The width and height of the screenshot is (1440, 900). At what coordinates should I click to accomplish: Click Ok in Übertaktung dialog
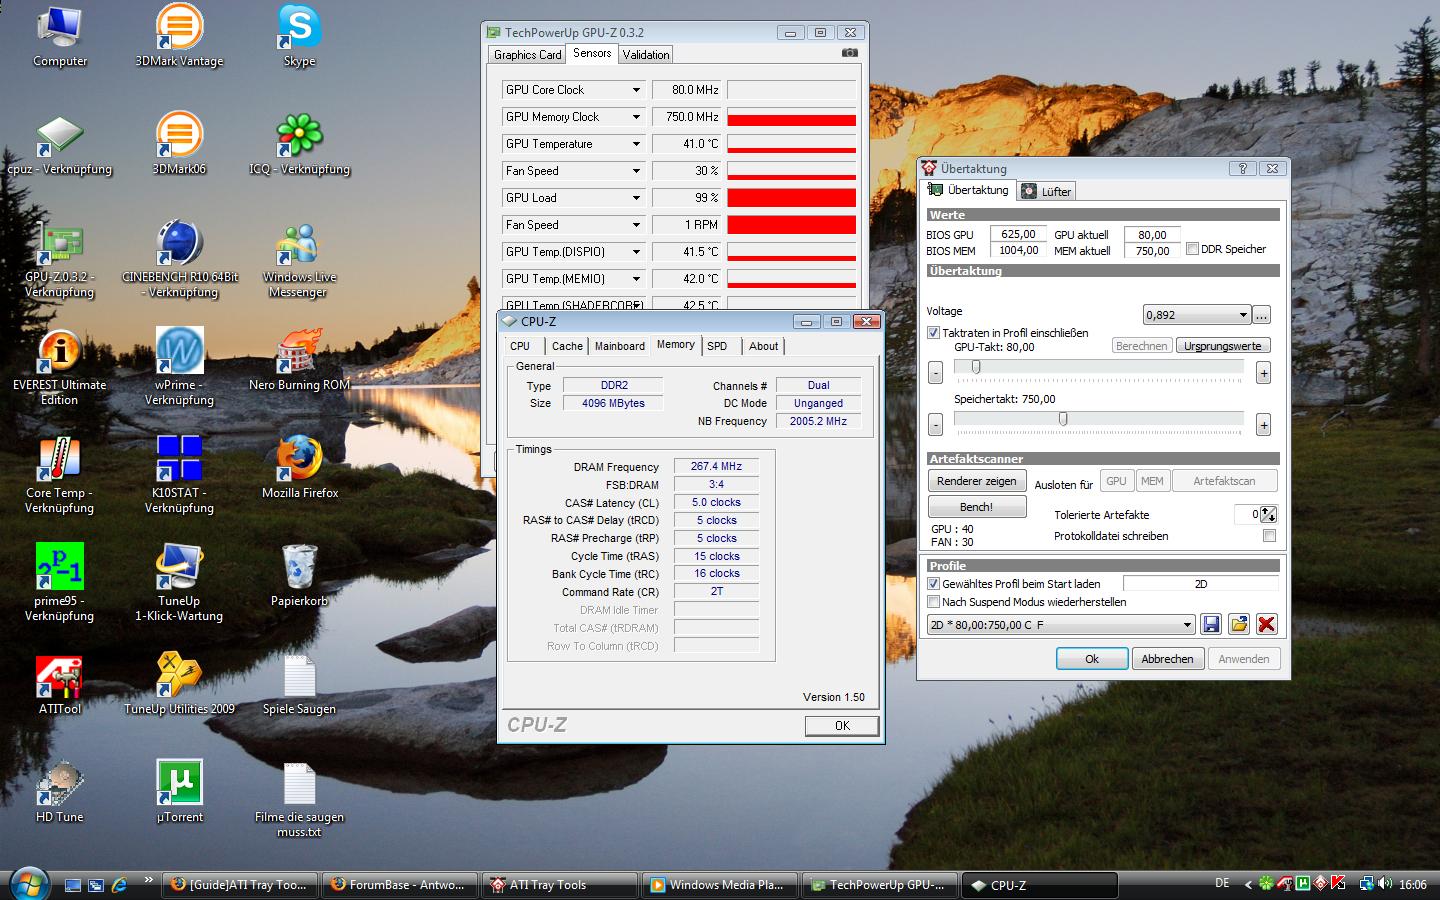tap(1092, 659)
